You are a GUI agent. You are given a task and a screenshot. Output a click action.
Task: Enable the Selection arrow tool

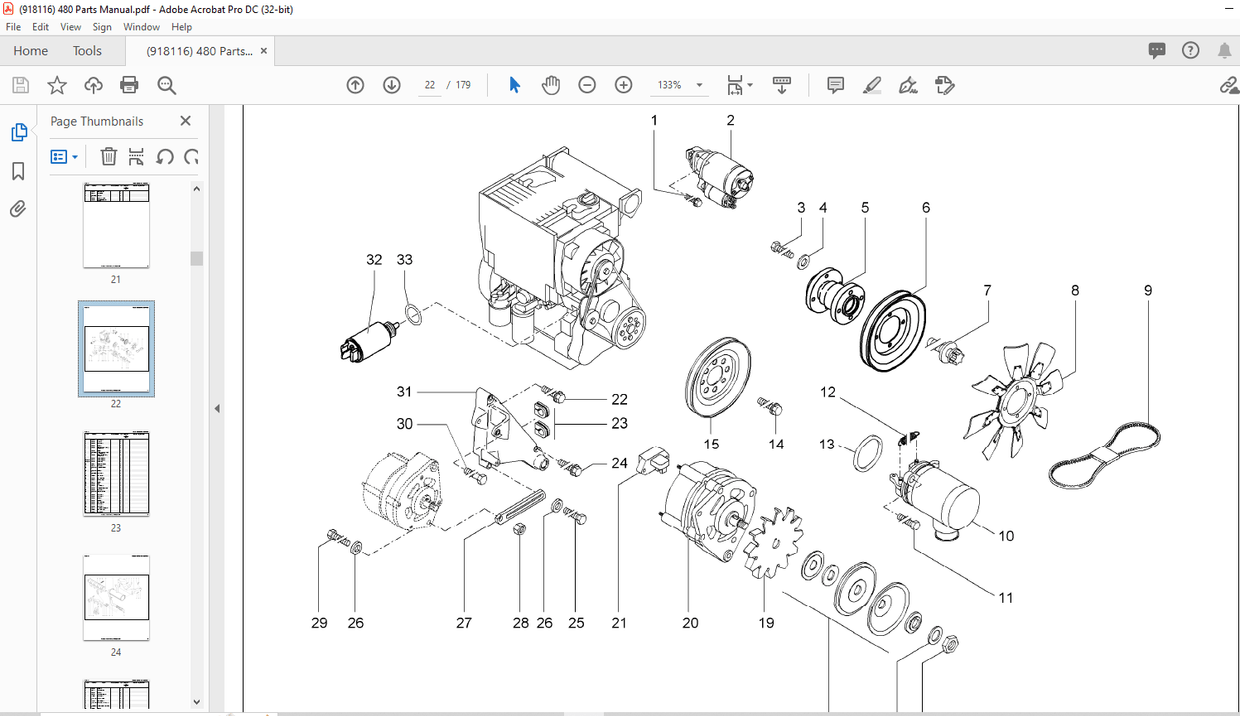[514, 85]
